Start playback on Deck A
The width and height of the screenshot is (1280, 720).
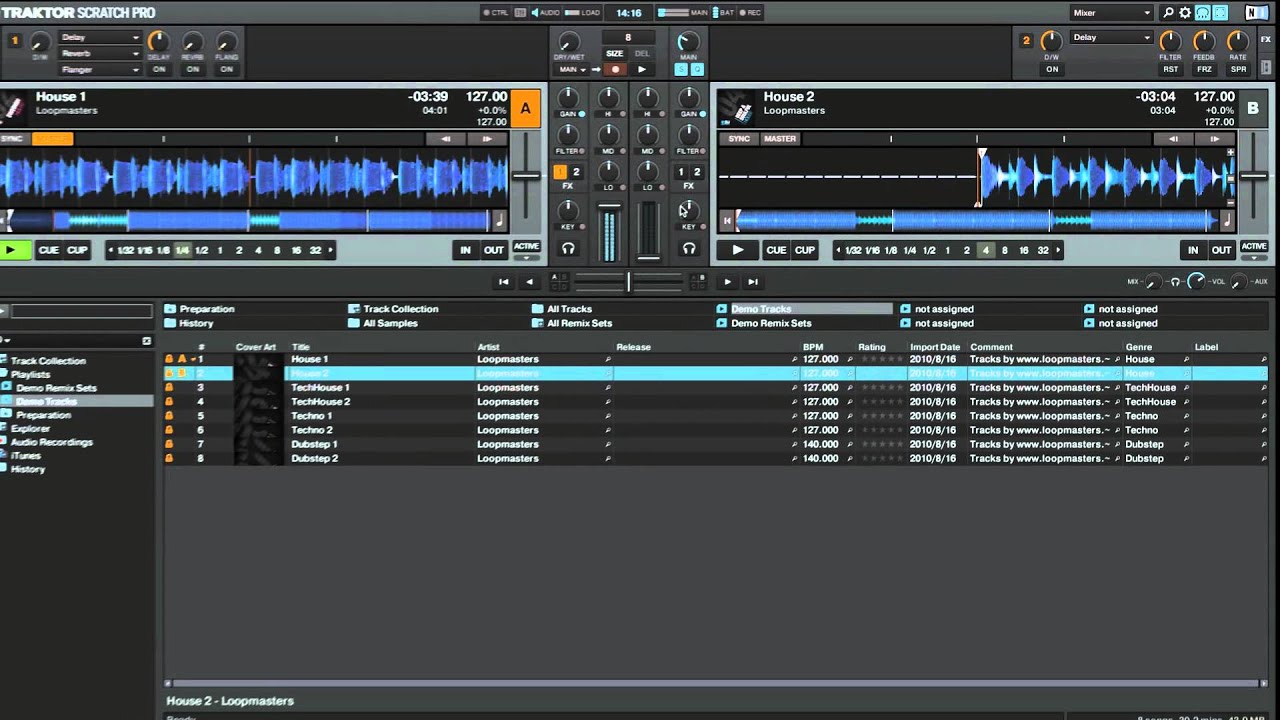click(x=16, y=250)
